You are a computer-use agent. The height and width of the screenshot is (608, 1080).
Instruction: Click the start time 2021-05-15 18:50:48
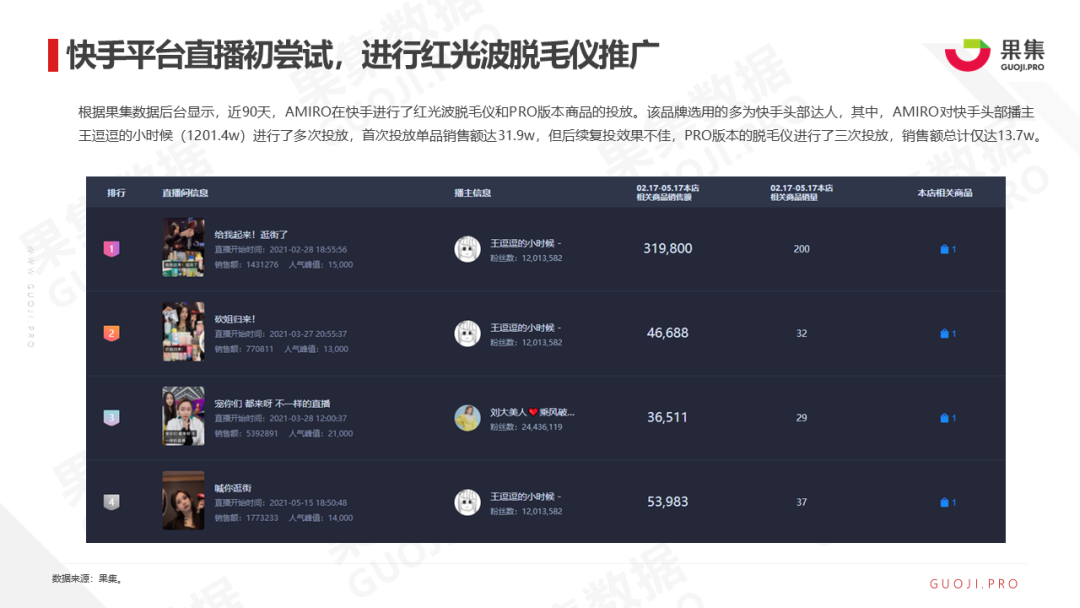[x=308, y=503]
